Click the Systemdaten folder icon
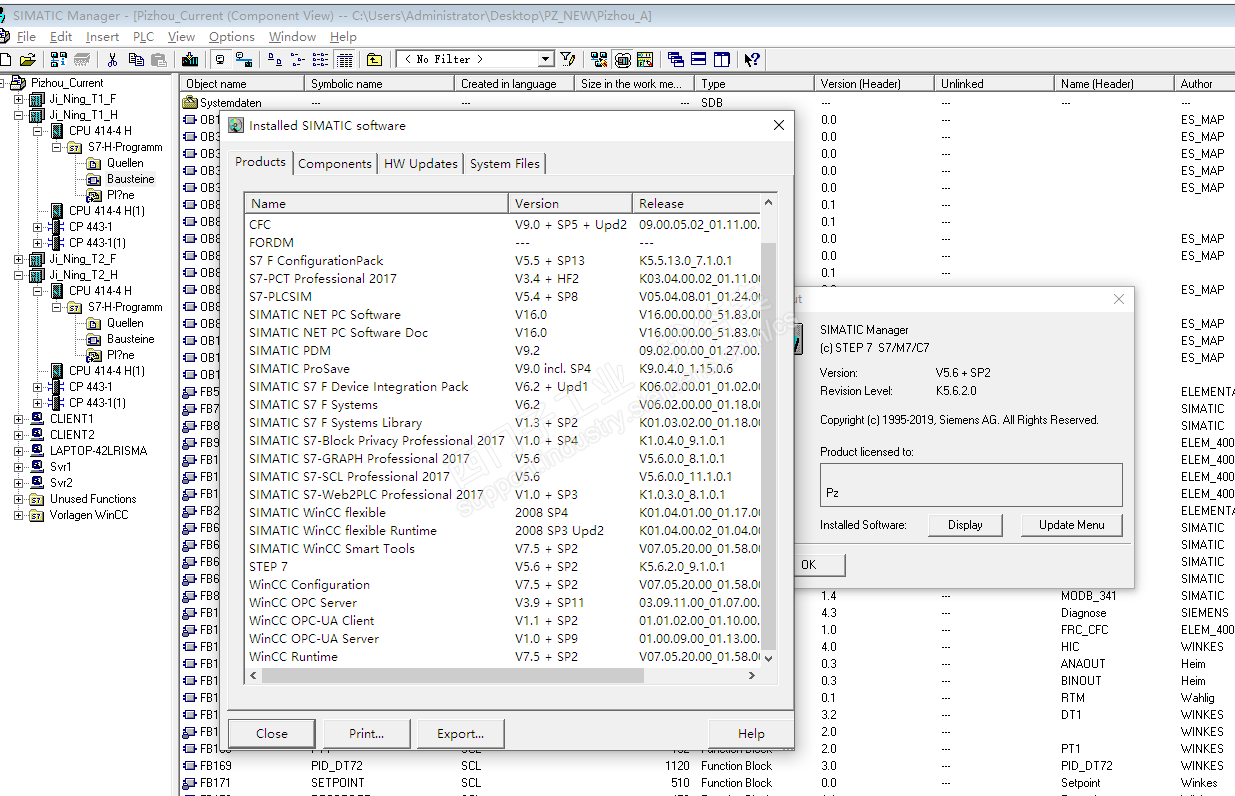1235x796 pixels. pos(190,102)
